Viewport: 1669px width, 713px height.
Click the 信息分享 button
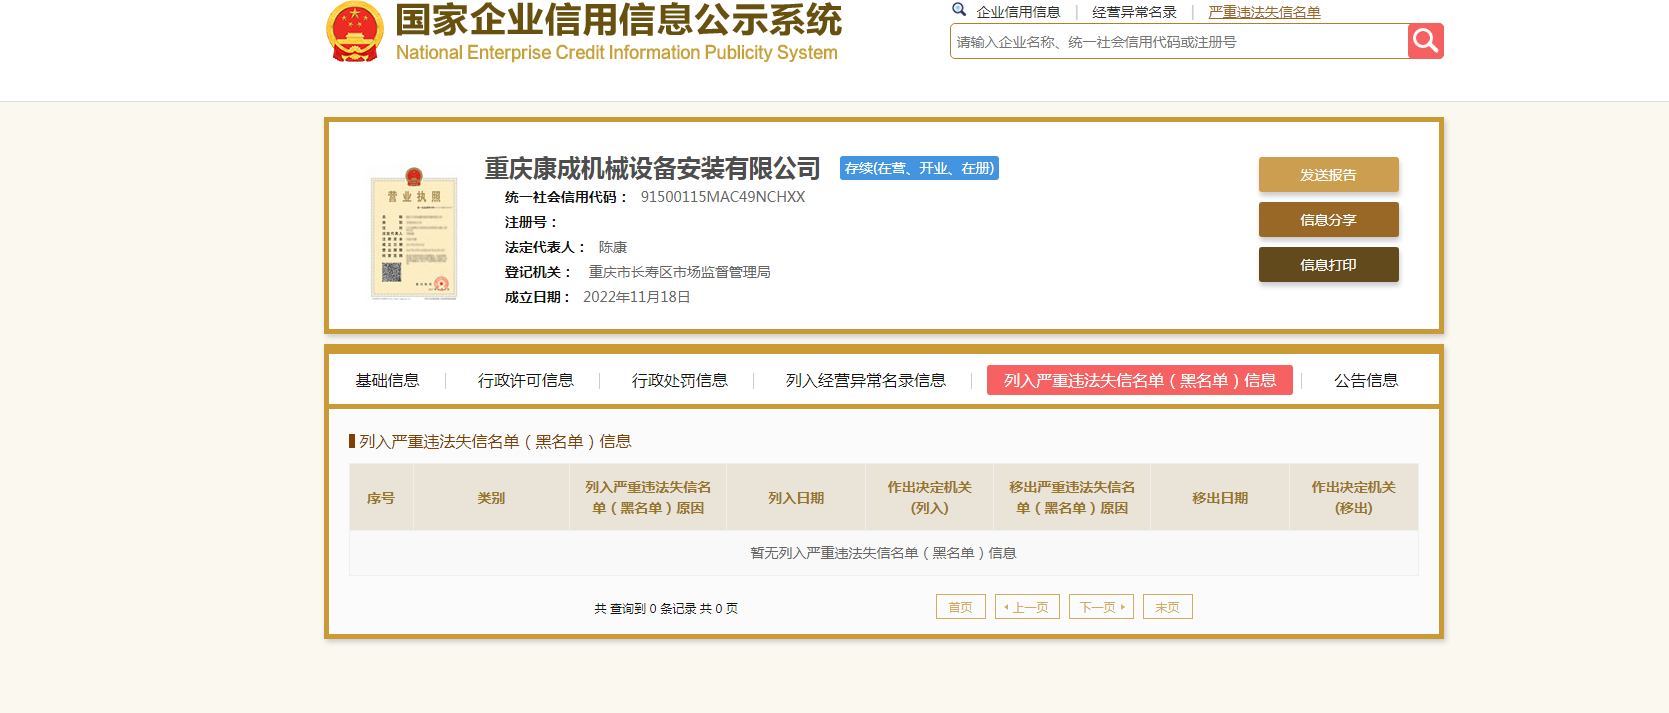pyautogui.click(x=1328, y=219)
